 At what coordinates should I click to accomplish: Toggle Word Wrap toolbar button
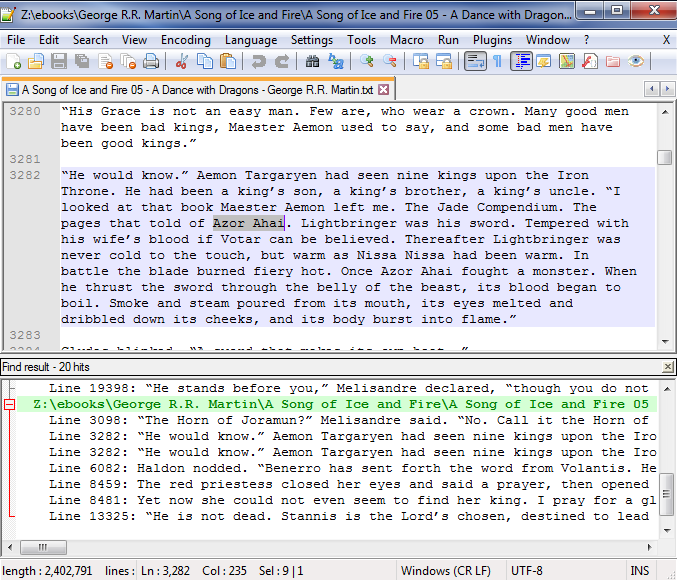[x=475, y=61]
